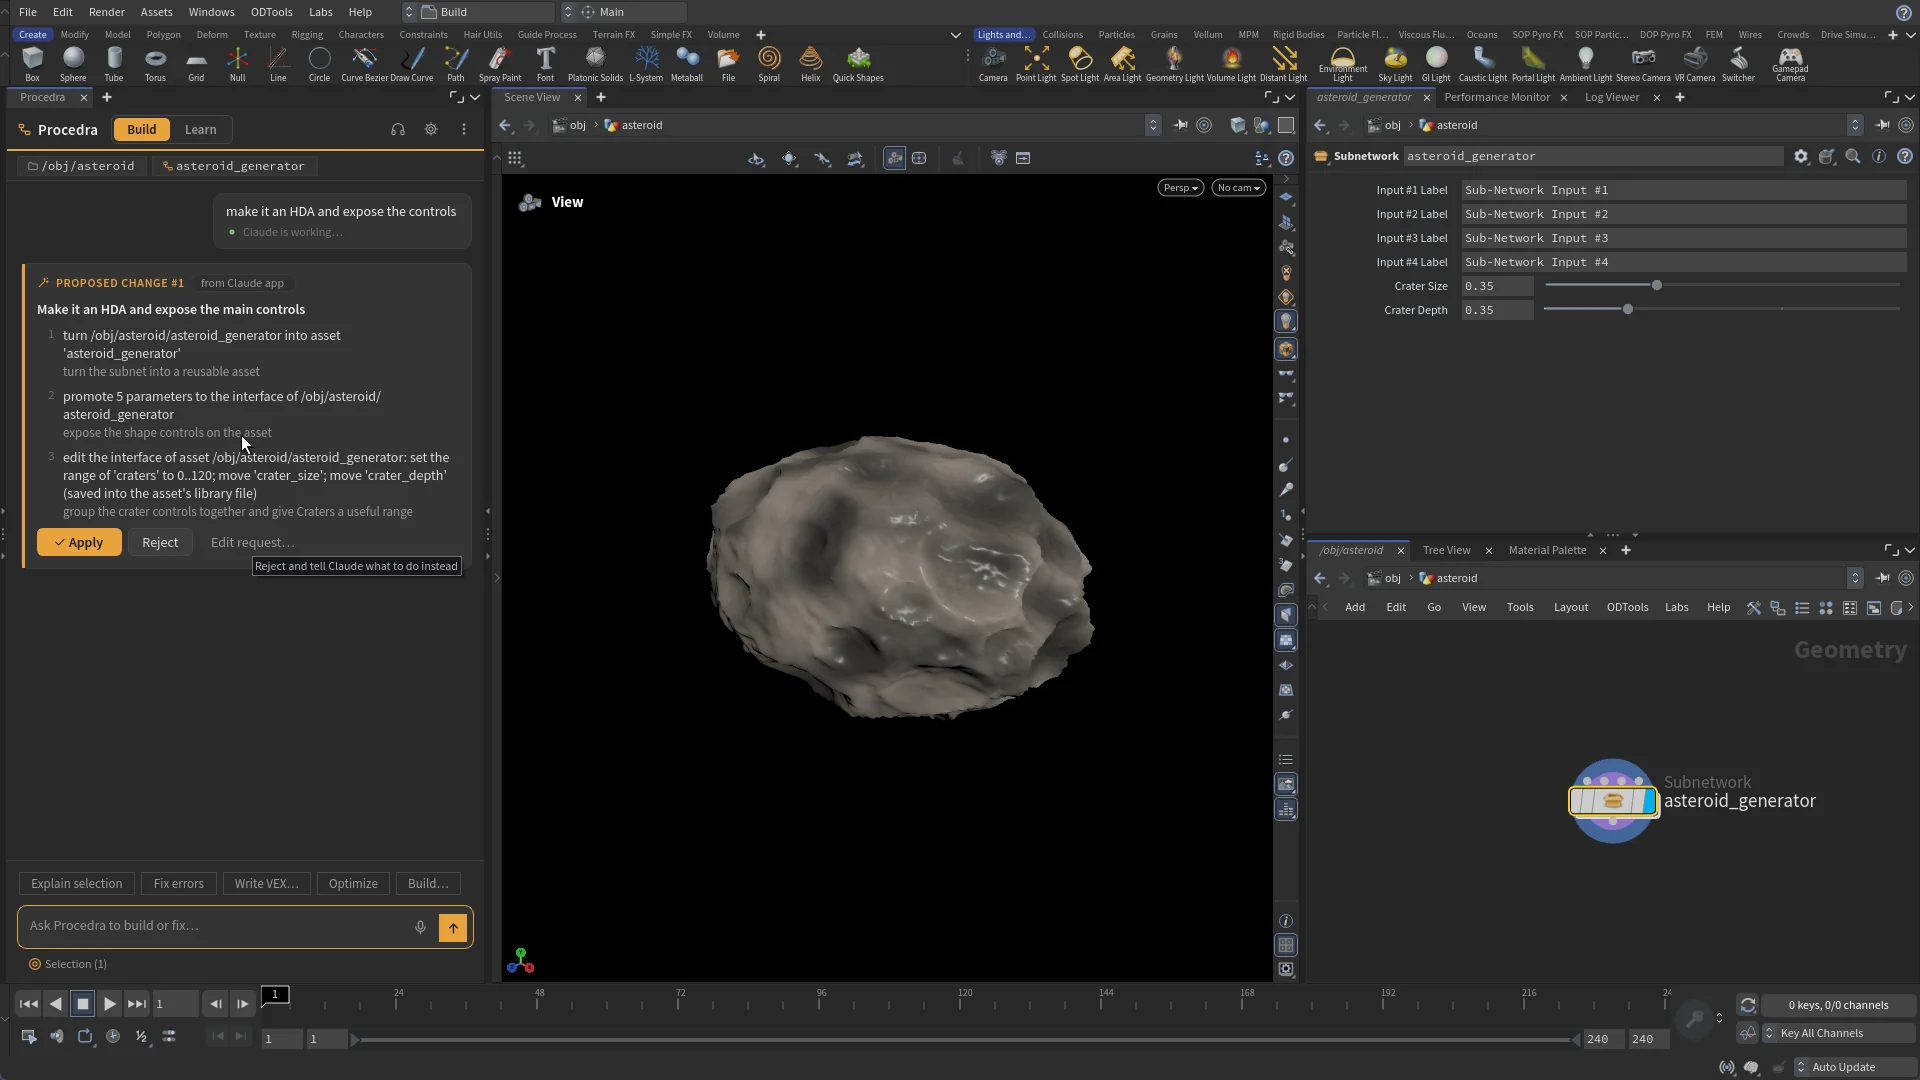Click Edit request link

252,542
